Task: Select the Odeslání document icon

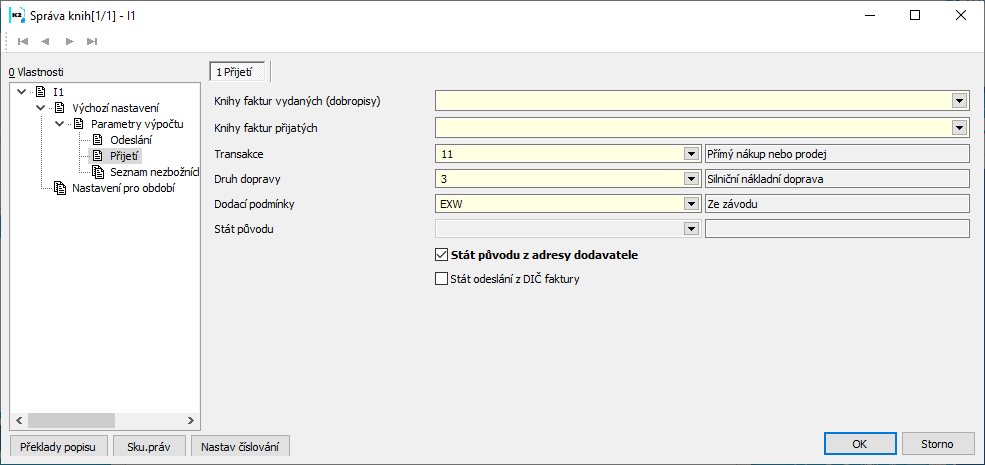Action: pyautogui.click(x=98, y=140)
